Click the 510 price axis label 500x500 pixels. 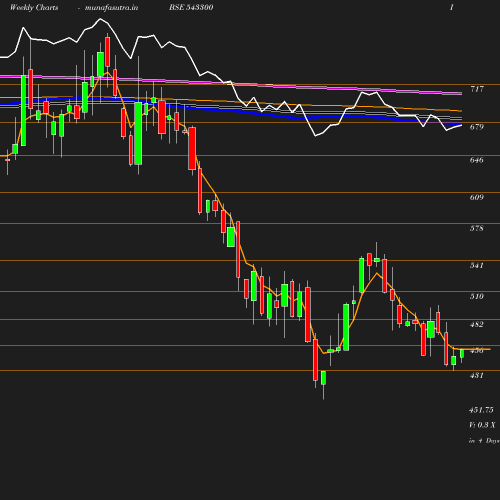tap(477, 296)
